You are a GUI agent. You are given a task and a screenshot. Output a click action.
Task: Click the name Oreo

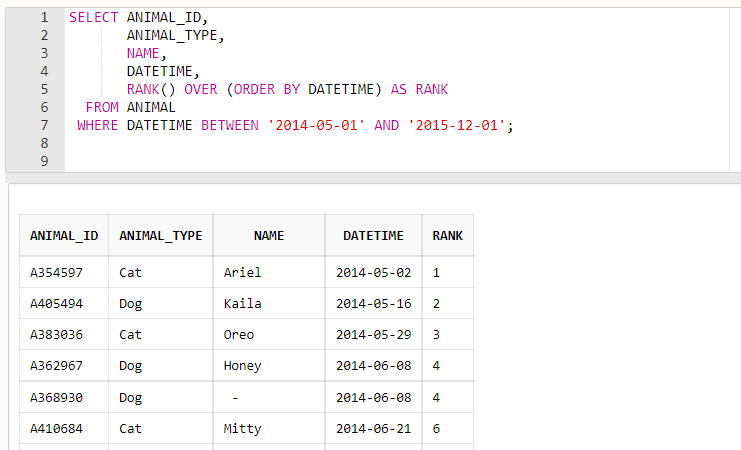239,335
